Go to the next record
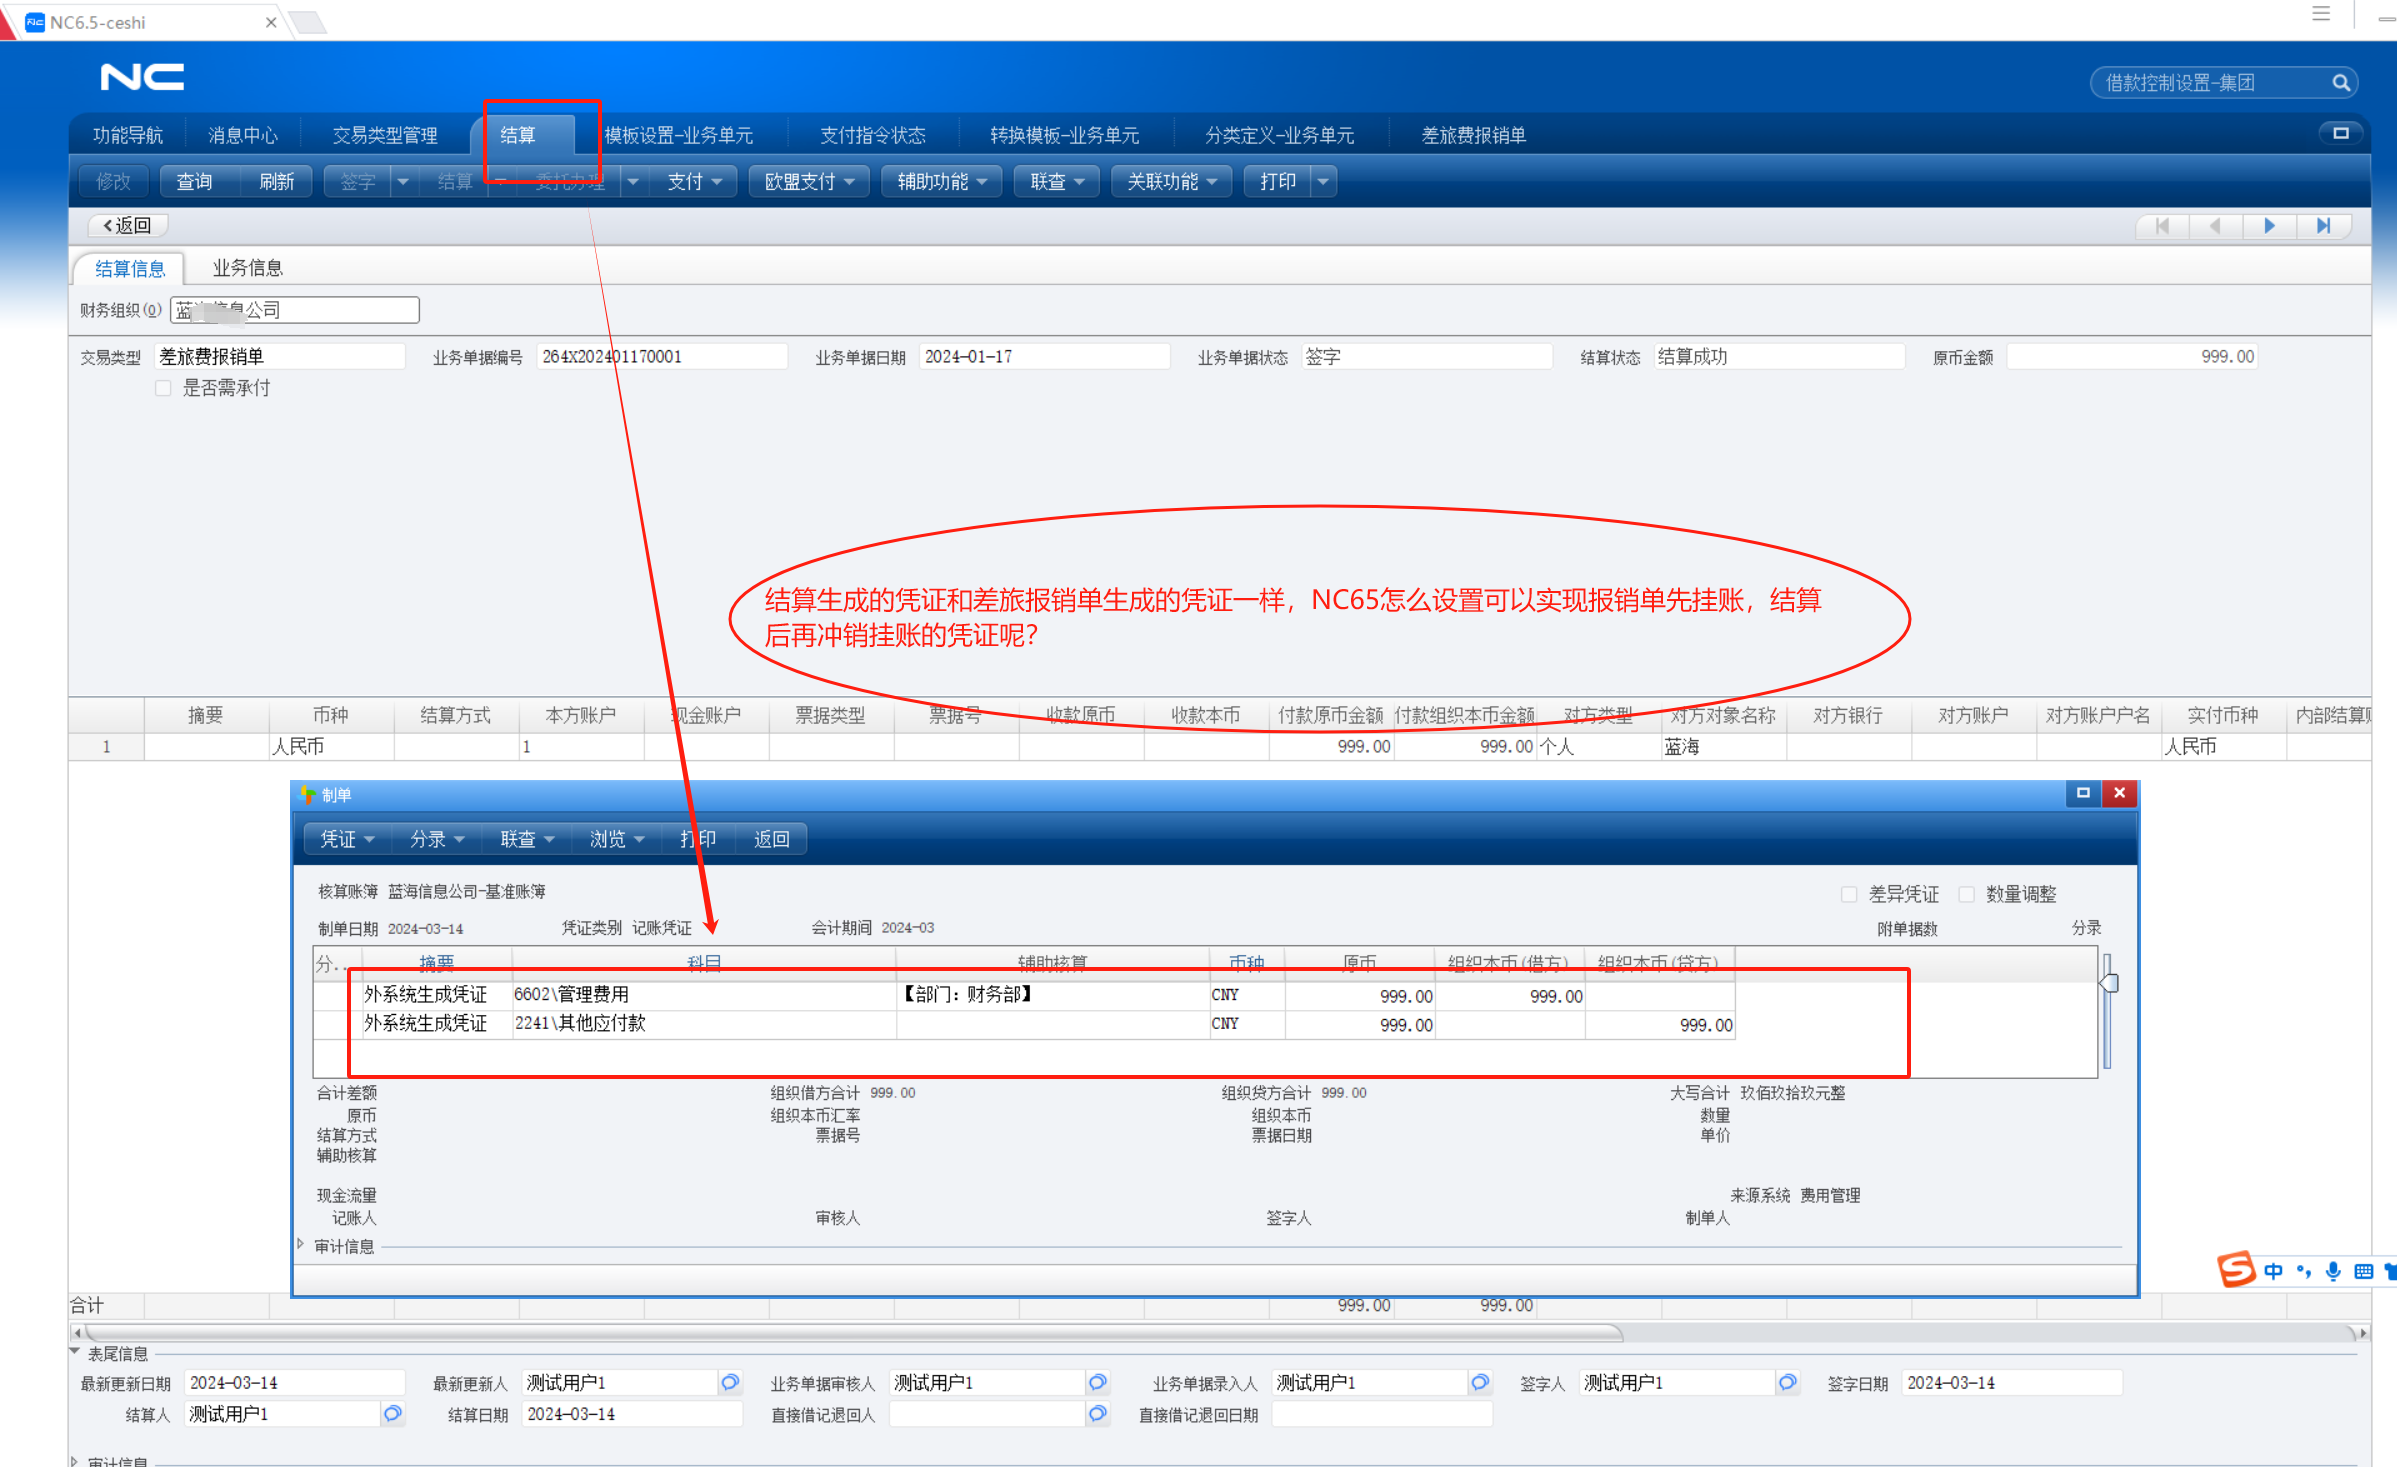This screenshot has width=2397, height=1467. pyautogui.click(x=2269, y=226)
